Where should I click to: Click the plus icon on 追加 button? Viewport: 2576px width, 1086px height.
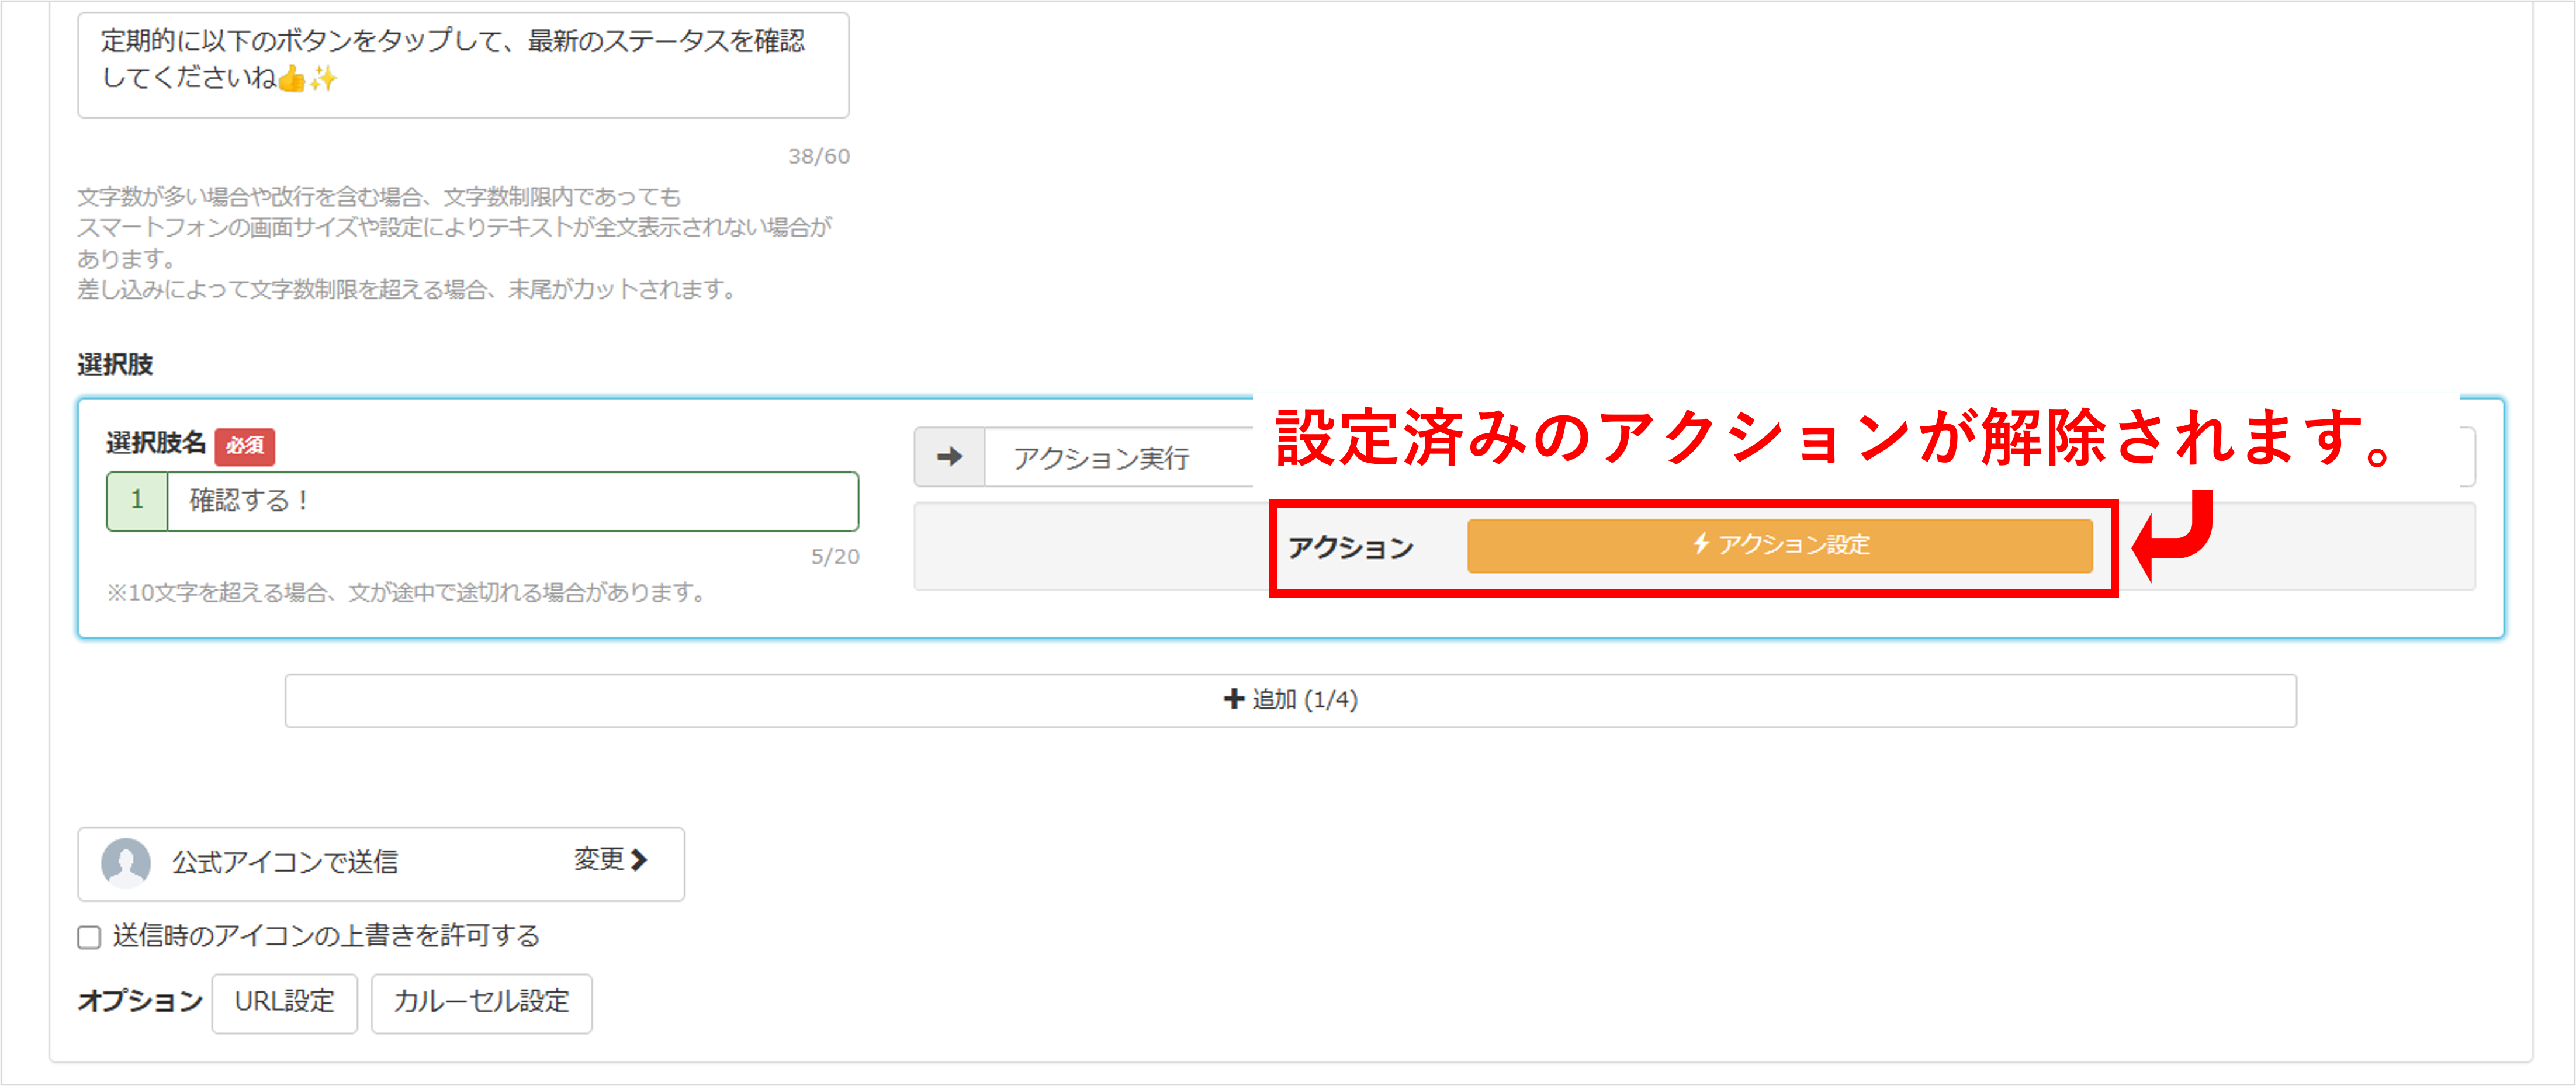click(1234, 699)
